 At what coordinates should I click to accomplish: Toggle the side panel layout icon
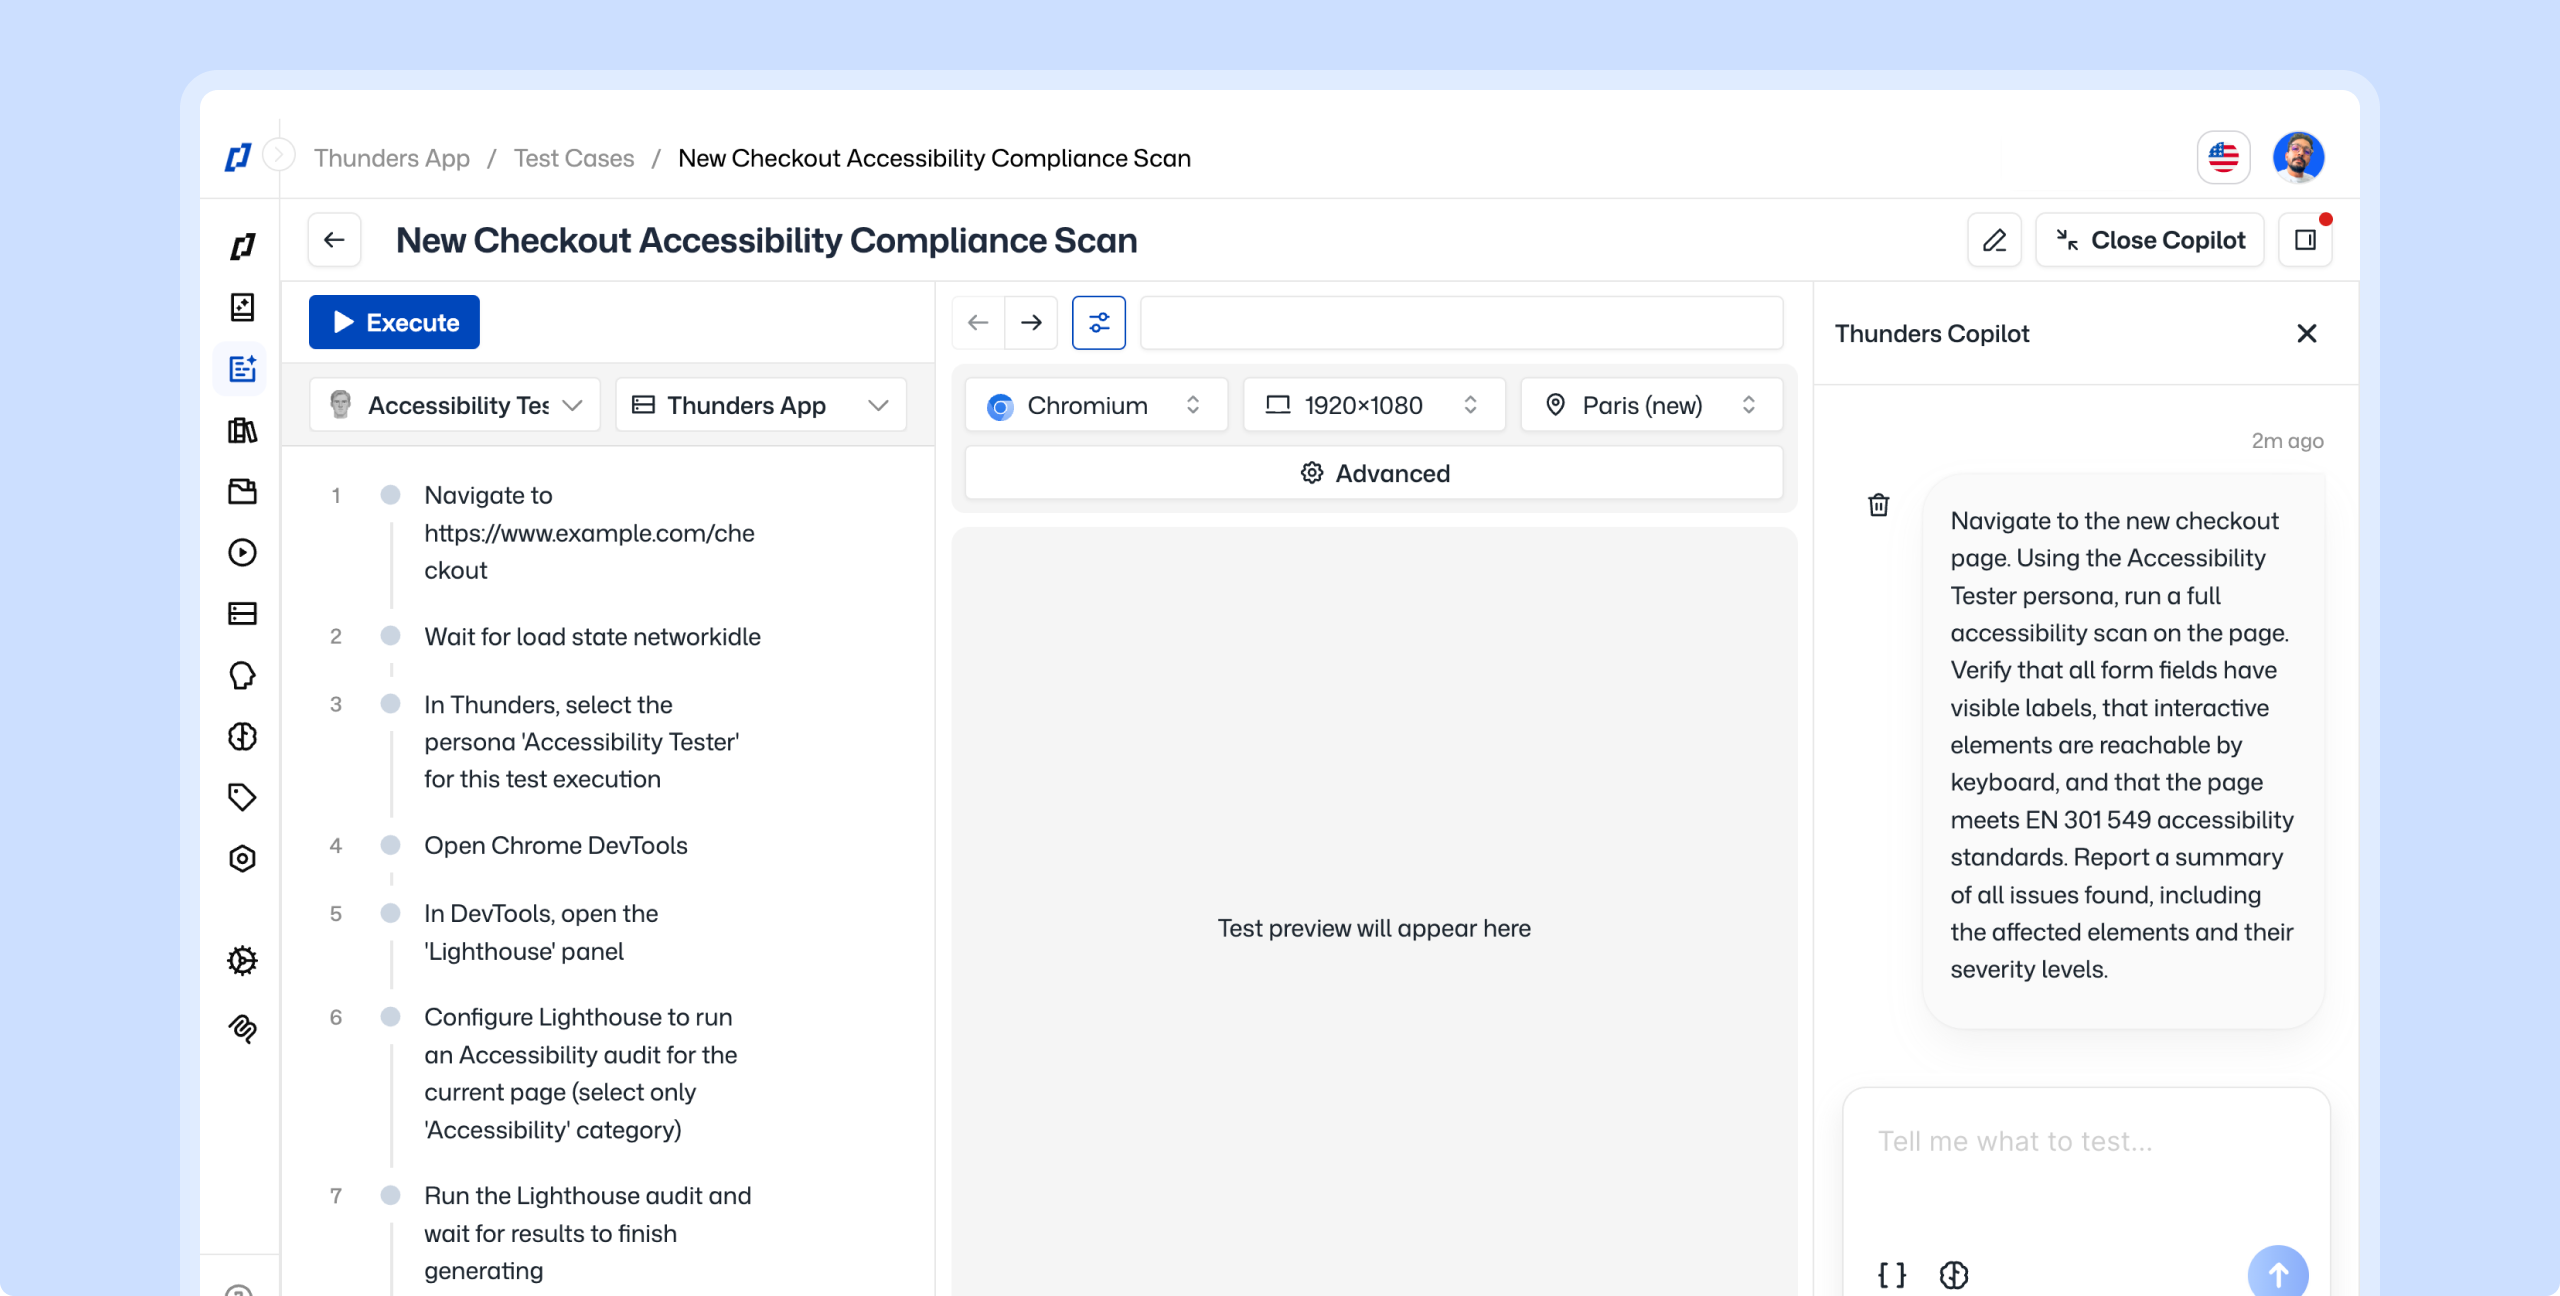[x=2305, y=240]
